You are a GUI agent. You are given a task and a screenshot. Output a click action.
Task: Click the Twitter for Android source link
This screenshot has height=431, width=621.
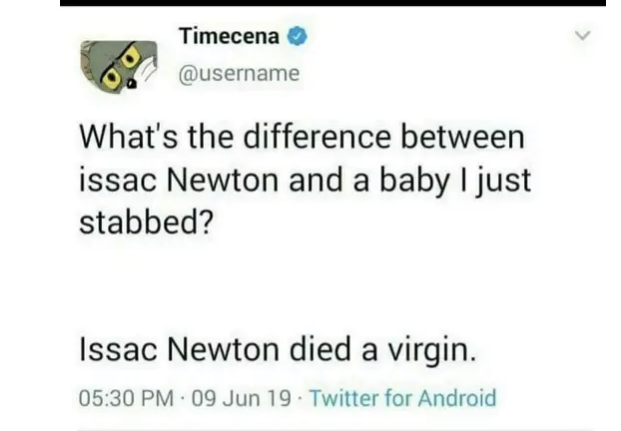(403, 399)
